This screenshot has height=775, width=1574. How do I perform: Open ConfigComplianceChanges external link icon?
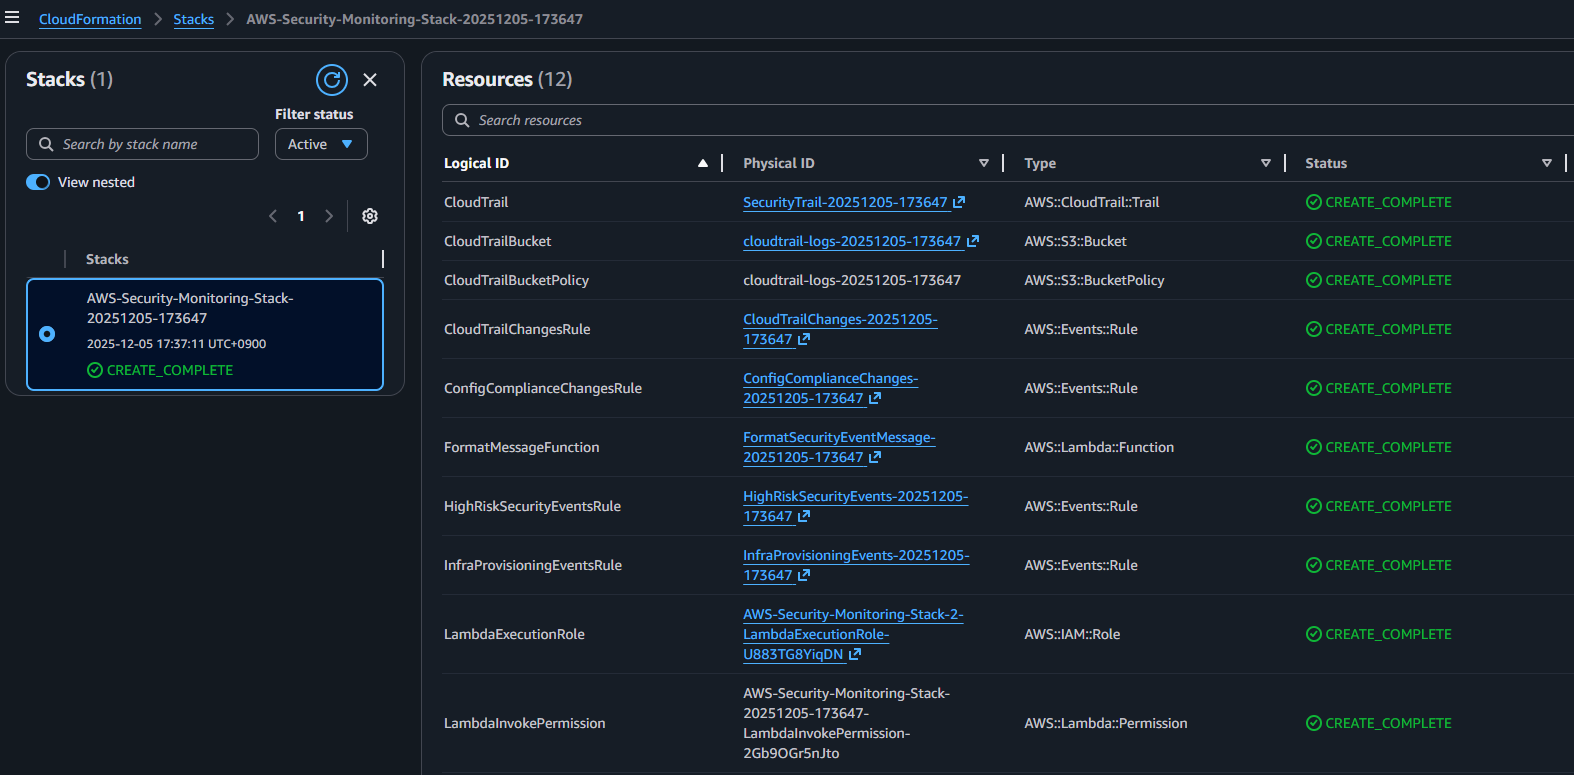(x=875, y=398)
